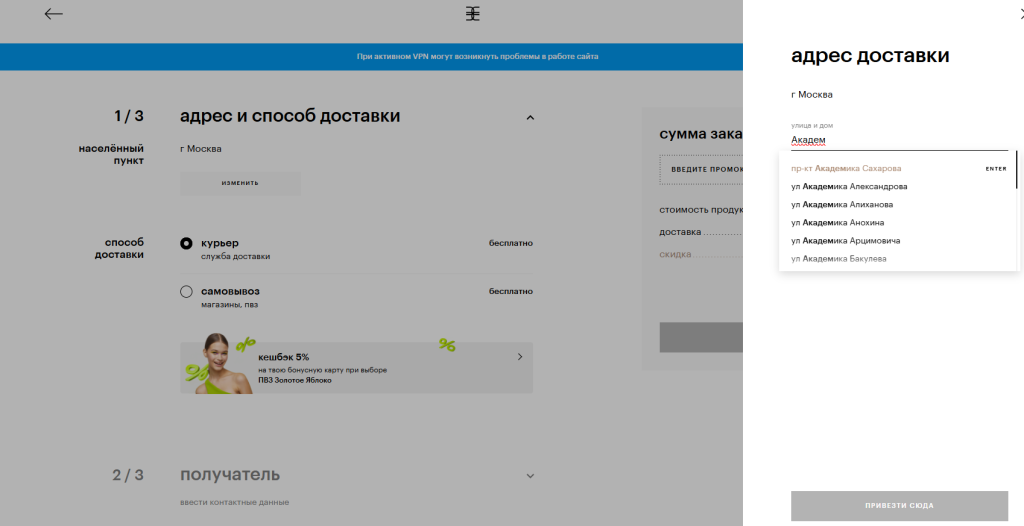Select ул Академика Арцимовича suggestion
Screen dimensions: 1024x526
845,241
